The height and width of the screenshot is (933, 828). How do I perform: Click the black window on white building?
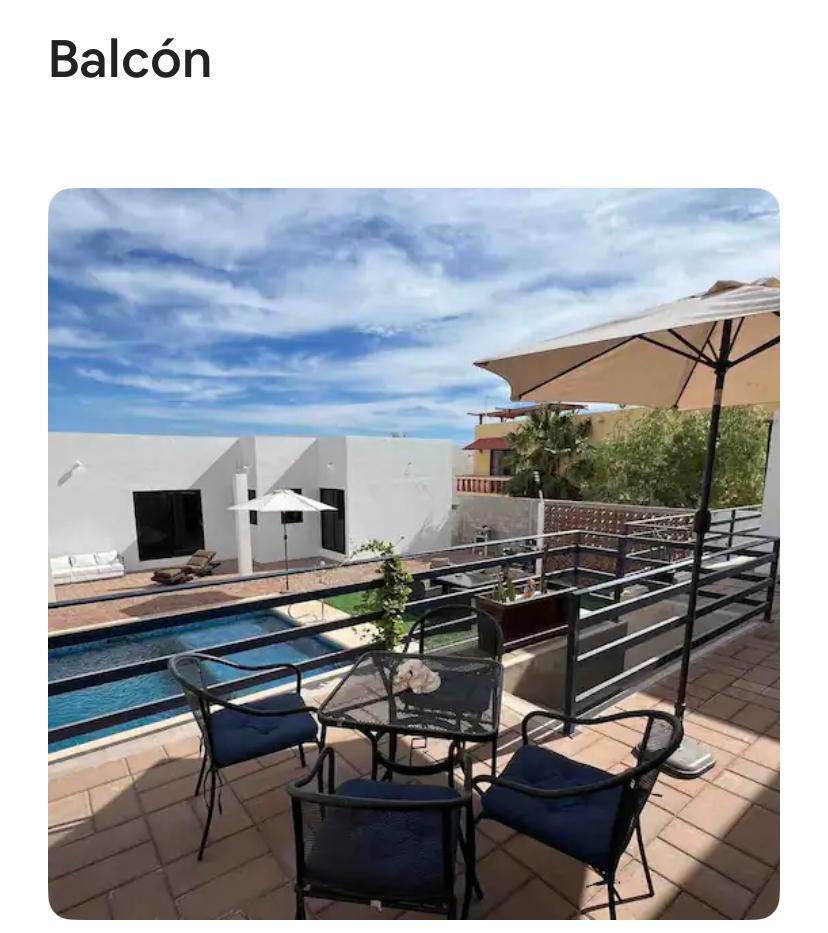point(168,524)
